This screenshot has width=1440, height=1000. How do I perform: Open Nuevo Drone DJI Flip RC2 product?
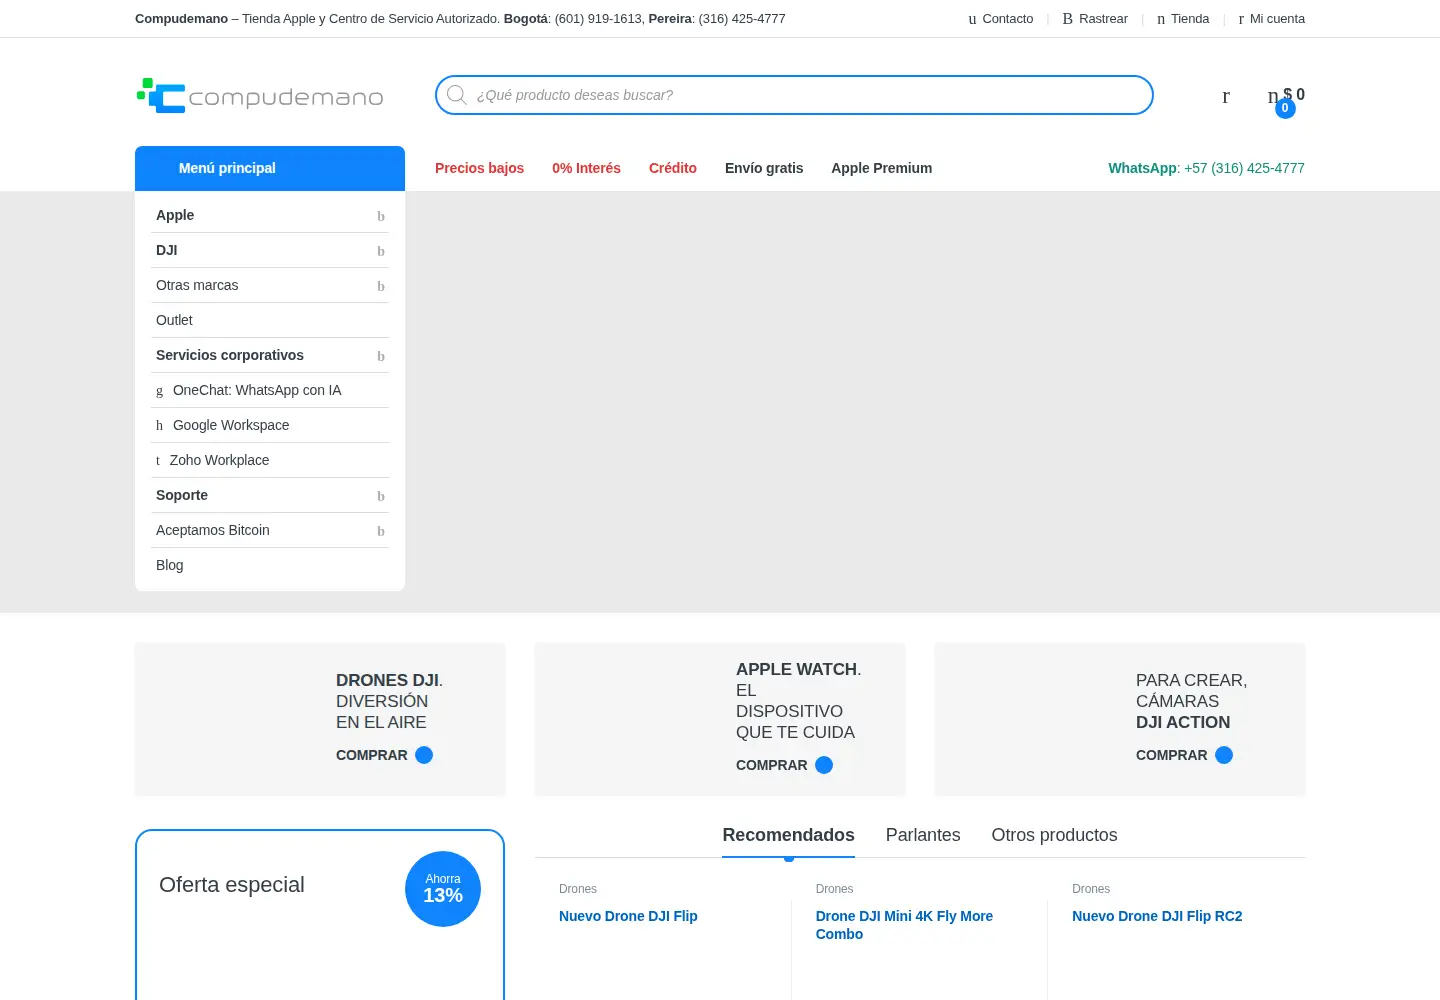1157,916
